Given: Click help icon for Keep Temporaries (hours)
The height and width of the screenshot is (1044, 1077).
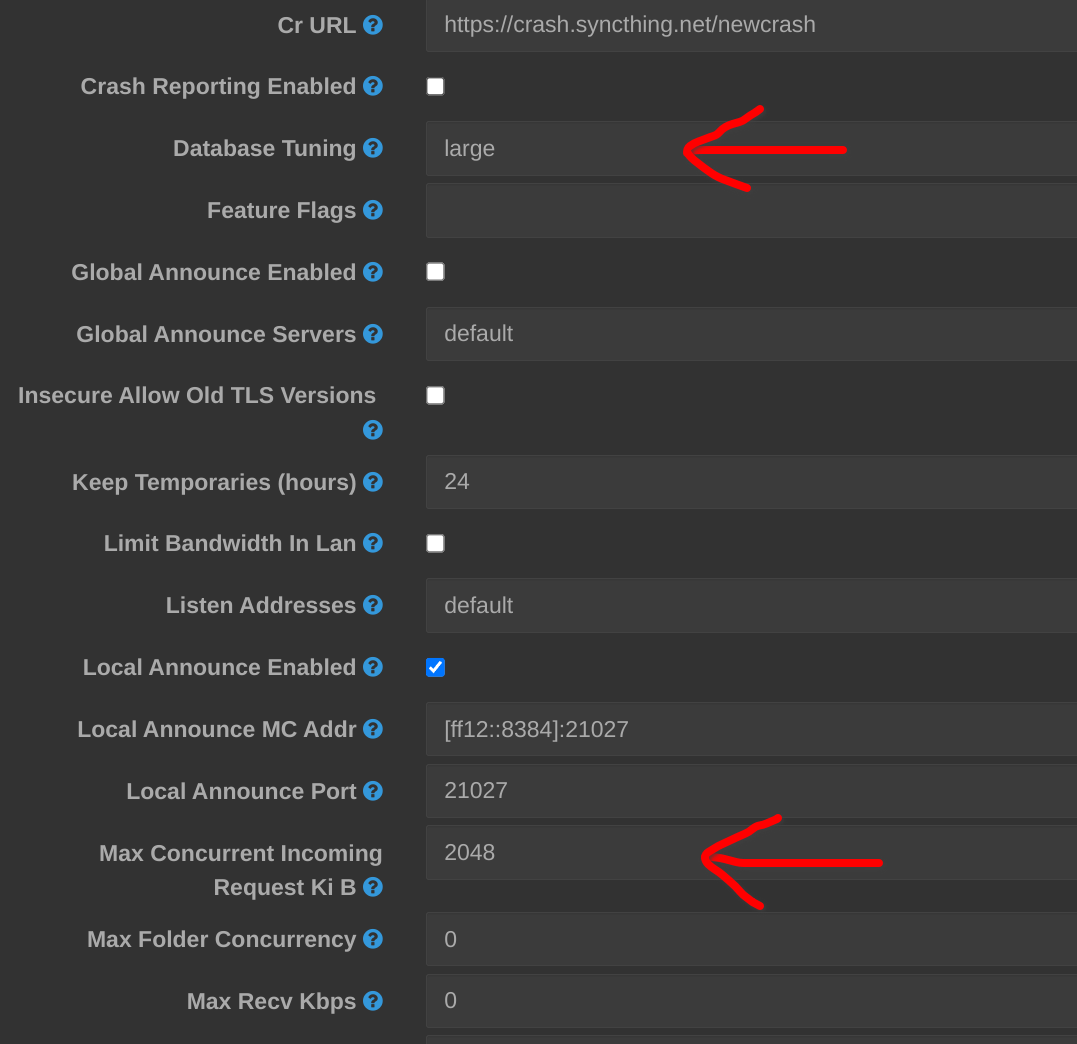Looking at the screenshot, I should pyautogui.click(x=373, y=482).
